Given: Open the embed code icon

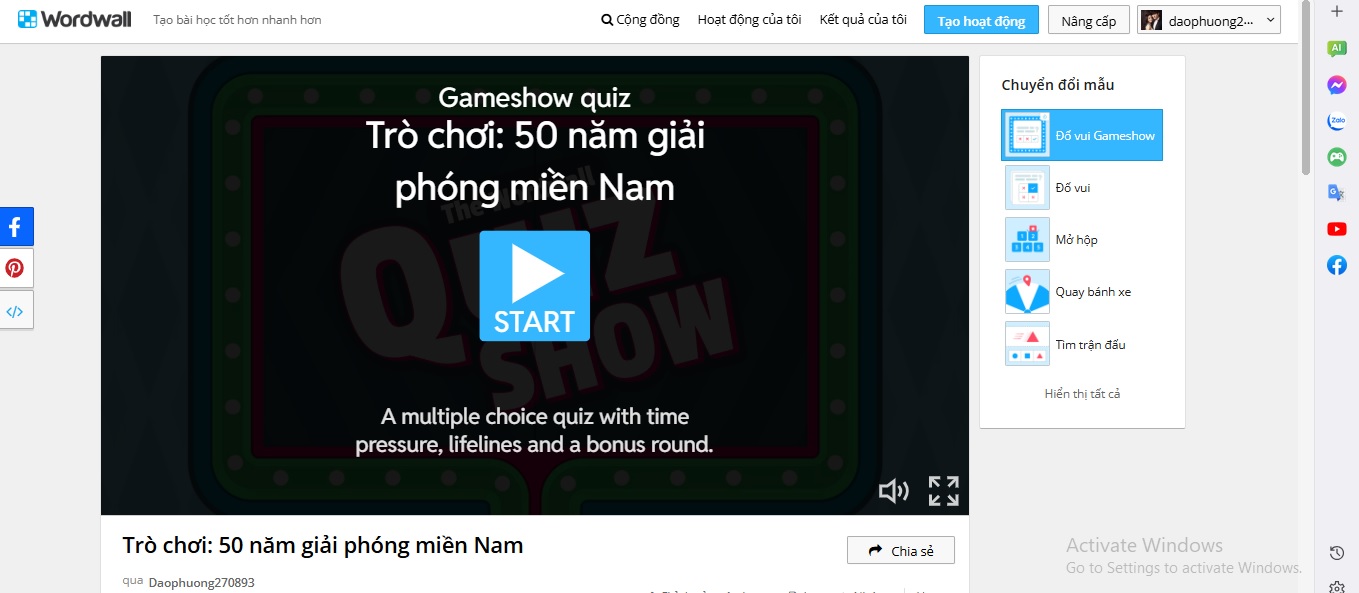Looking at the screenshot, I should click(15, 310).
